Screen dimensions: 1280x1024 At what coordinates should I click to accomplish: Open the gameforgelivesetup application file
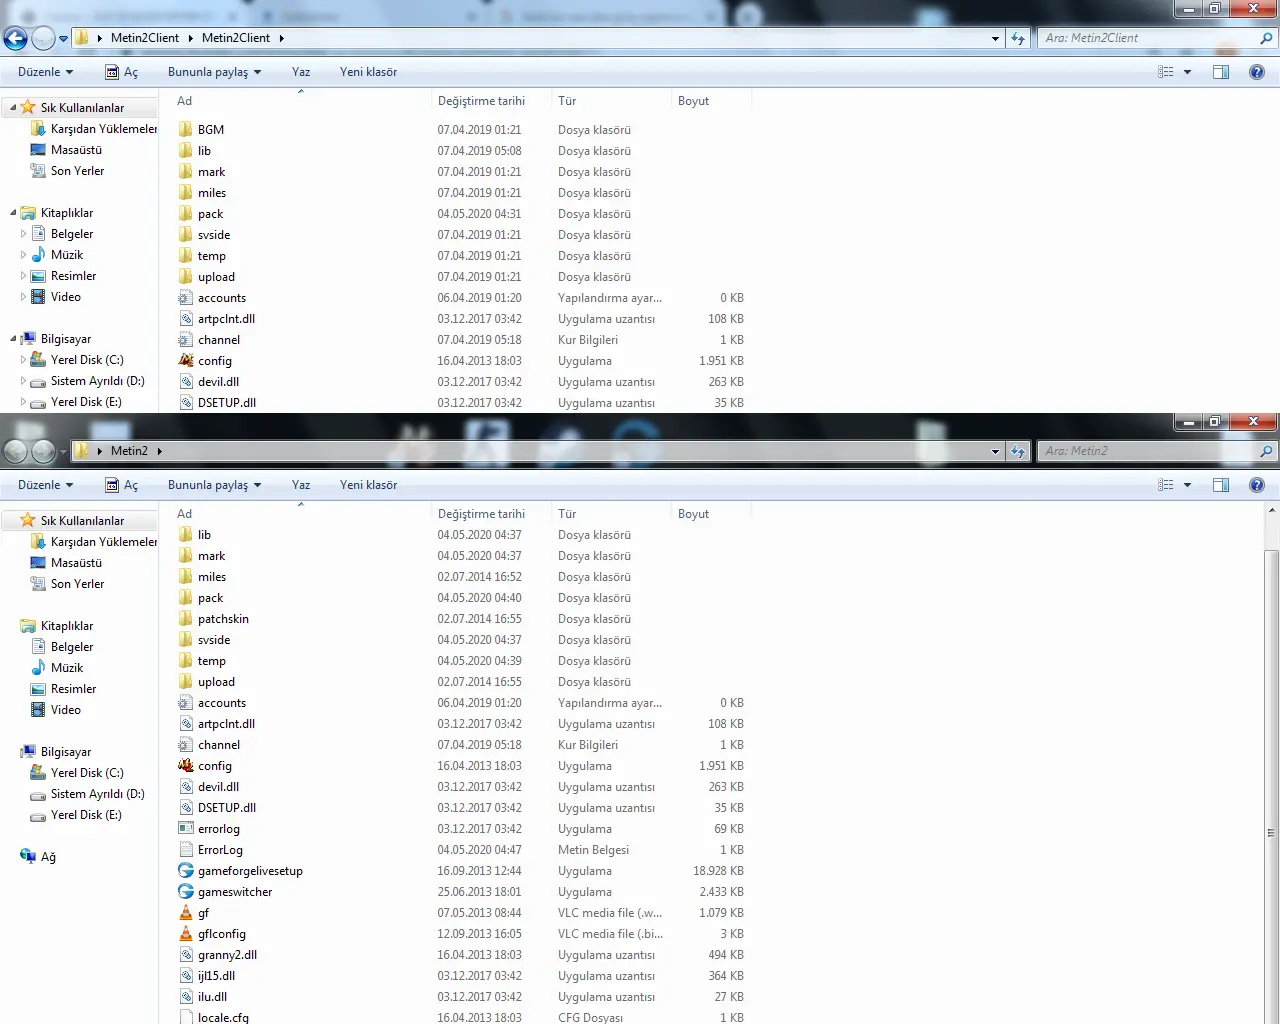tap(249, 871)
